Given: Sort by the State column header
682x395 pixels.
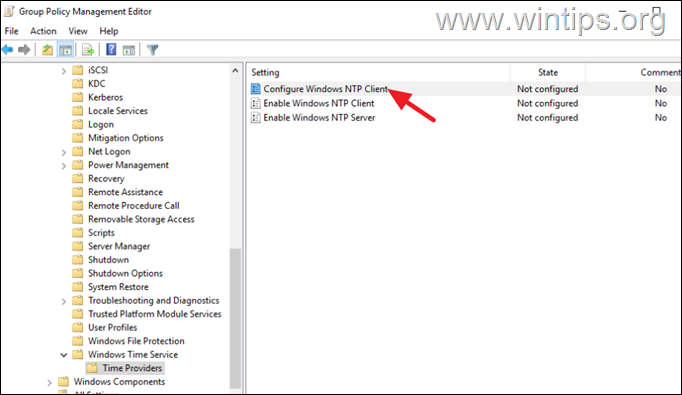Looking at the screenshot, I should pos(548,72).
